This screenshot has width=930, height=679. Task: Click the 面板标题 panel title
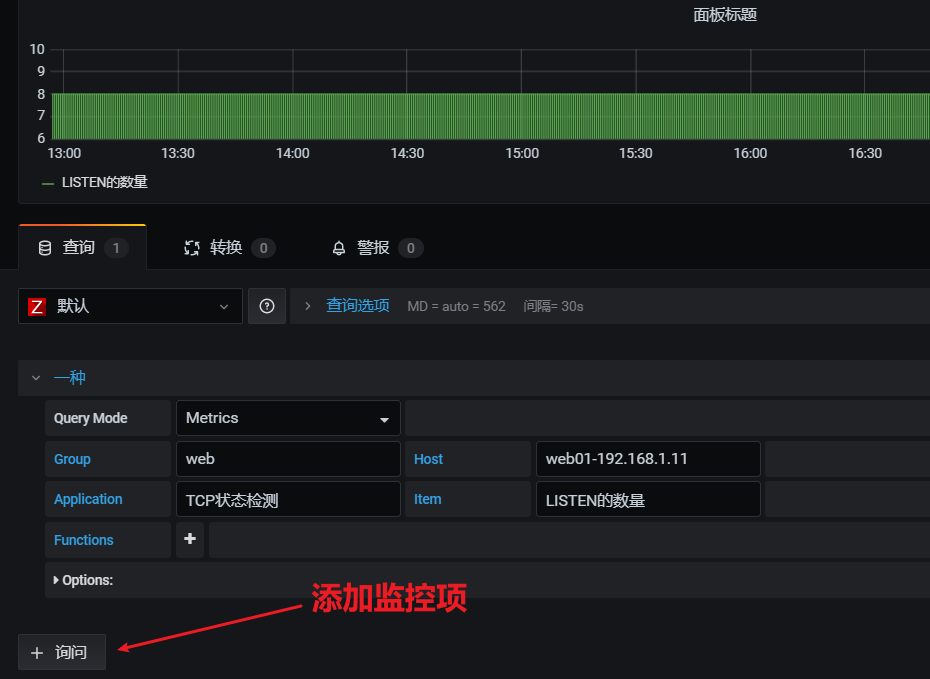pyautogui.click(x=725, y=15)
